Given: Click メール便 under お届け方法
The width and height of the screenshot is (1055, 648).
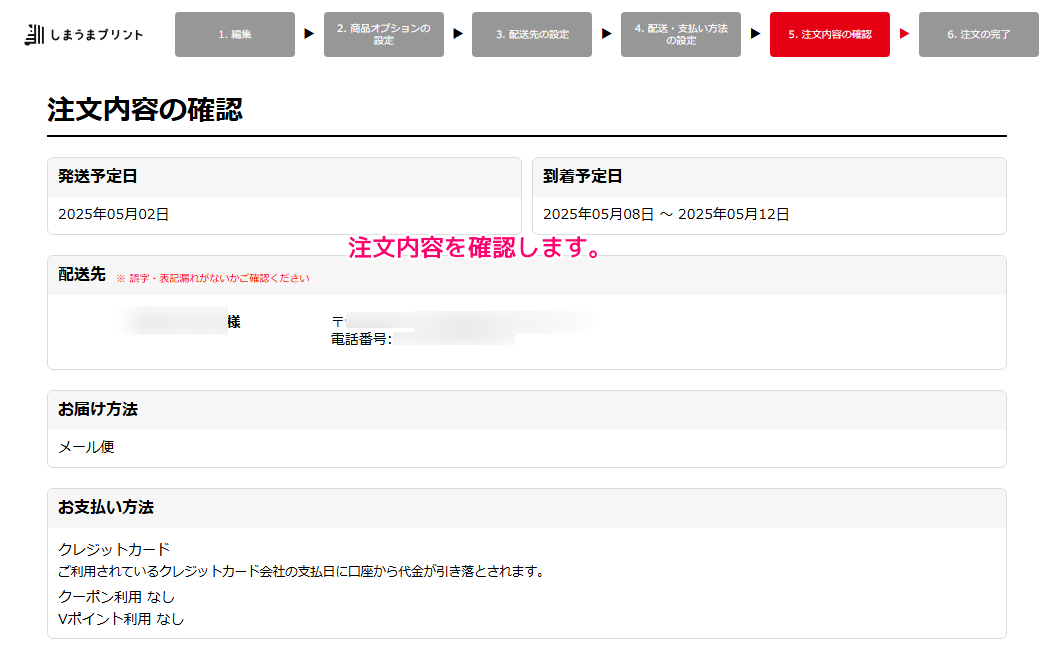Looking at the screenshot, I should (86, 447).
